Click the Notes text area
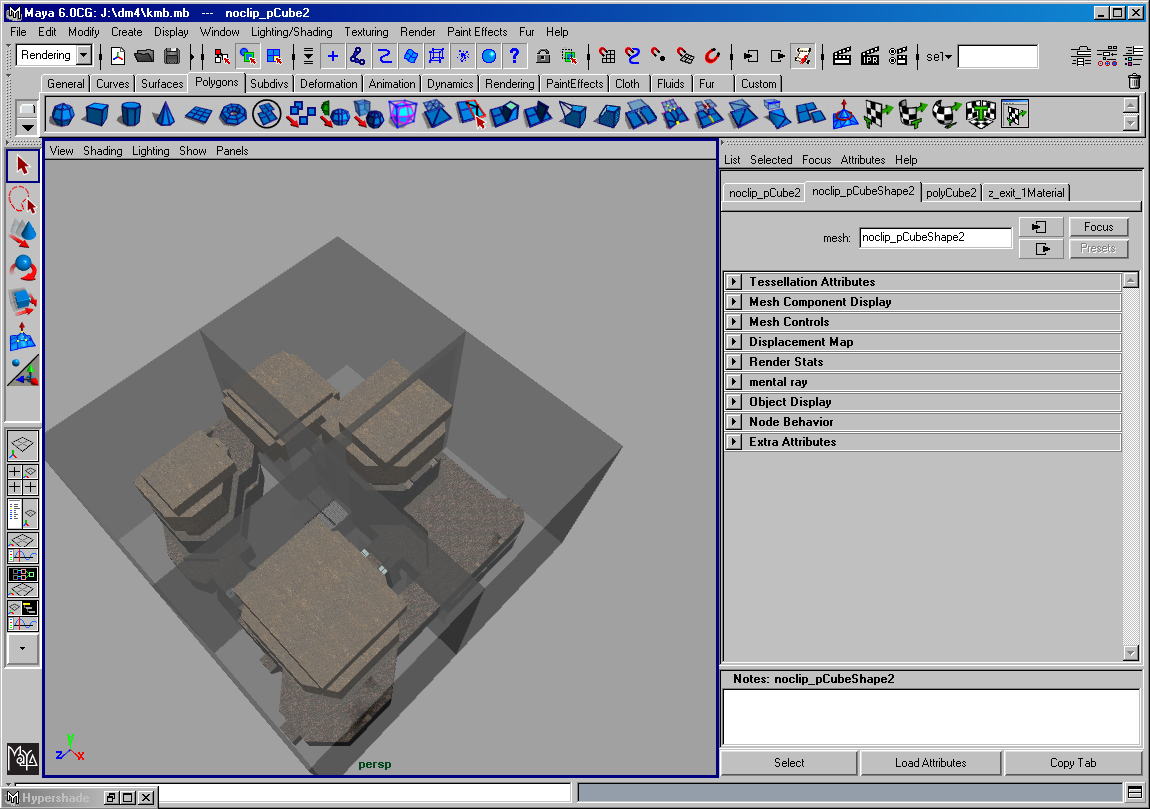This screenshot has width=1150, height=809. 930,717
